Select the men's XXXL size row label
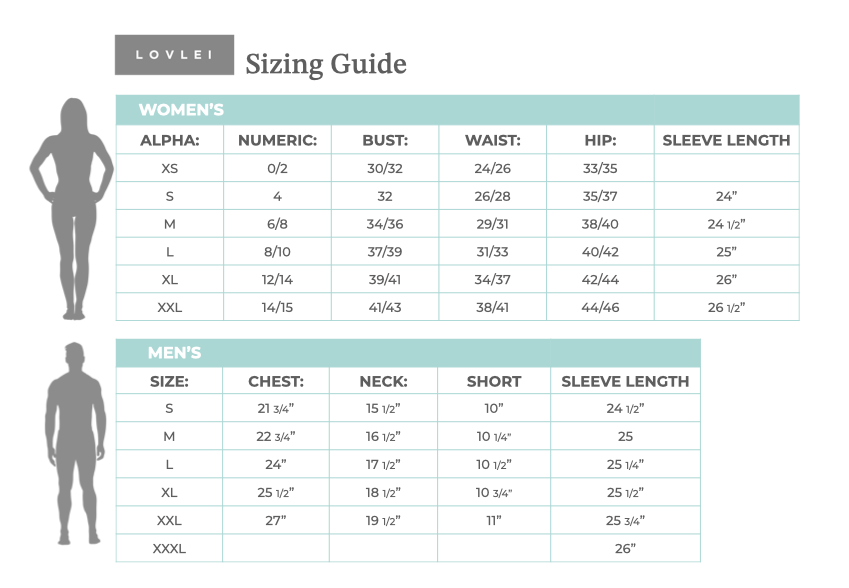Image resolution: width=849 pixels, height=588 pixels. 169,548
